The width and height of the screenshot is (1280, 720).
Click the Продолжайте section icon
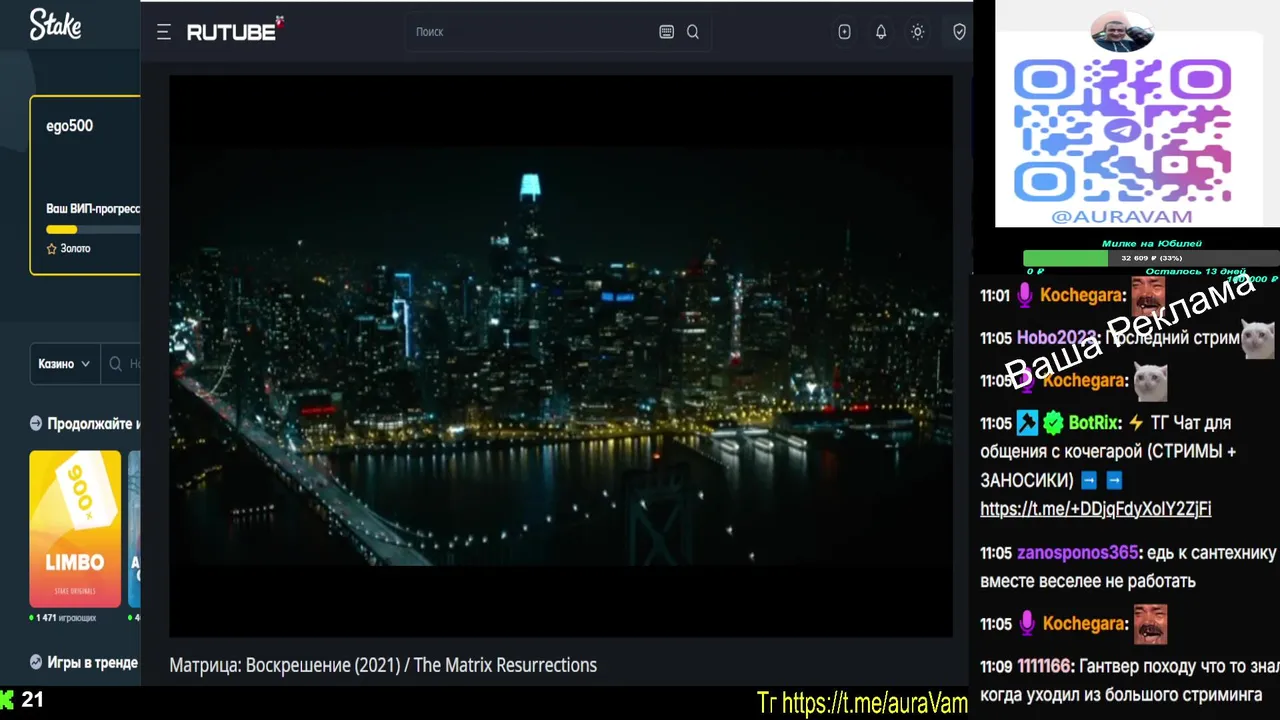pos(36,423)
